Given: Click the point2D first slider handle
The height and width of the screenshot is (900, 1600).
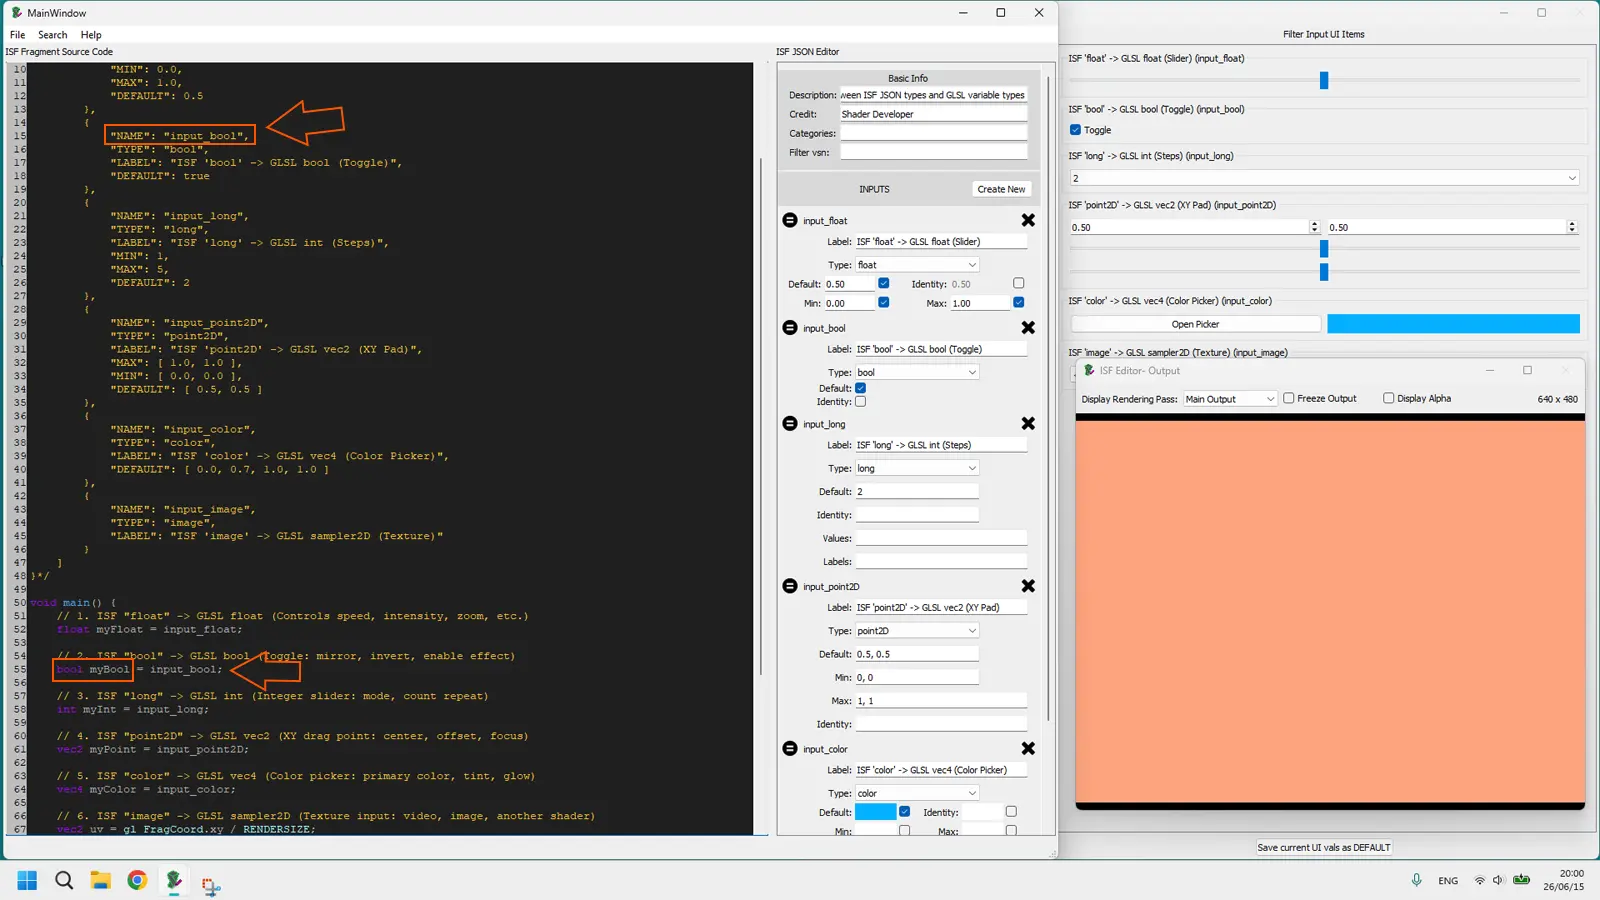Looking at the screenshot, I should point(1324,248).
